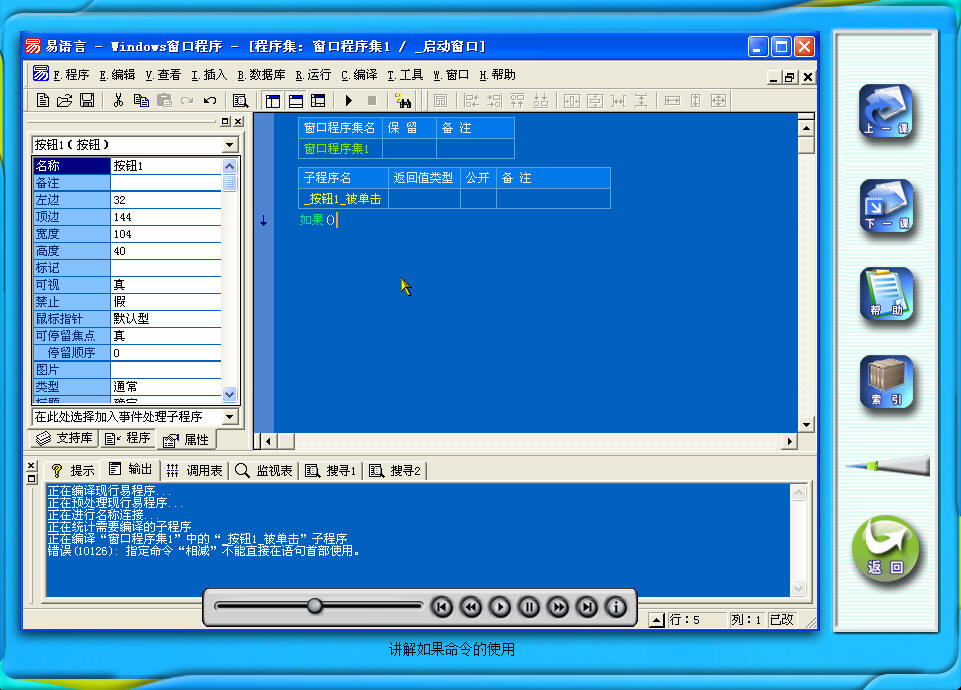Screen dimensions: 961x690
Task: Click the seek slider thumb on player
Action: (x=314, y=606)
